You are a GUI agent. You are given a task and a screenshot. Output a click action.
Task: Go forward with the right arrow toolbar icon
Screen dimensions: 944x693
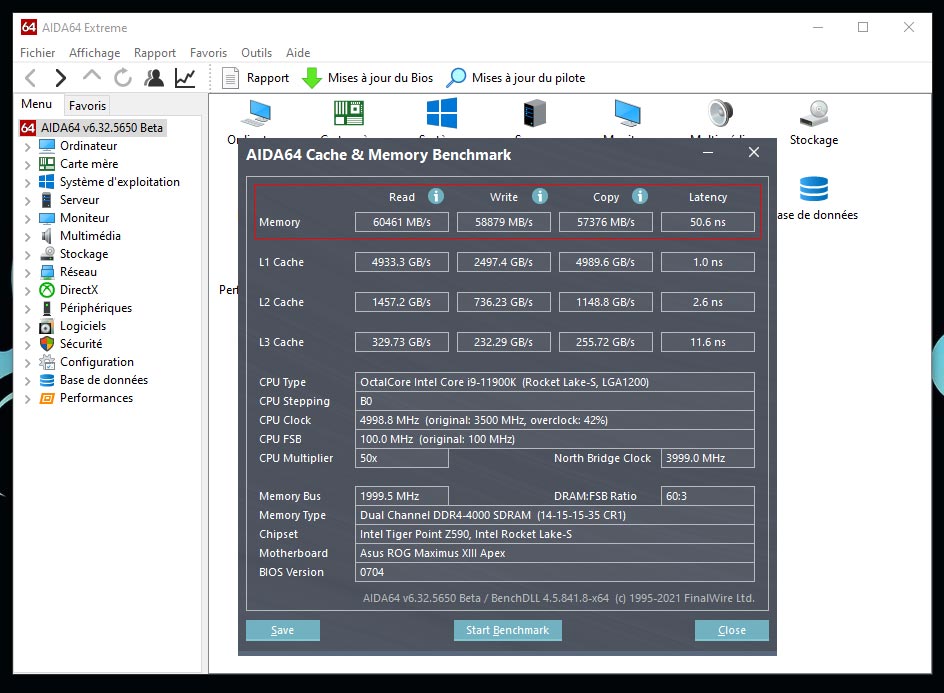point(60,78)
